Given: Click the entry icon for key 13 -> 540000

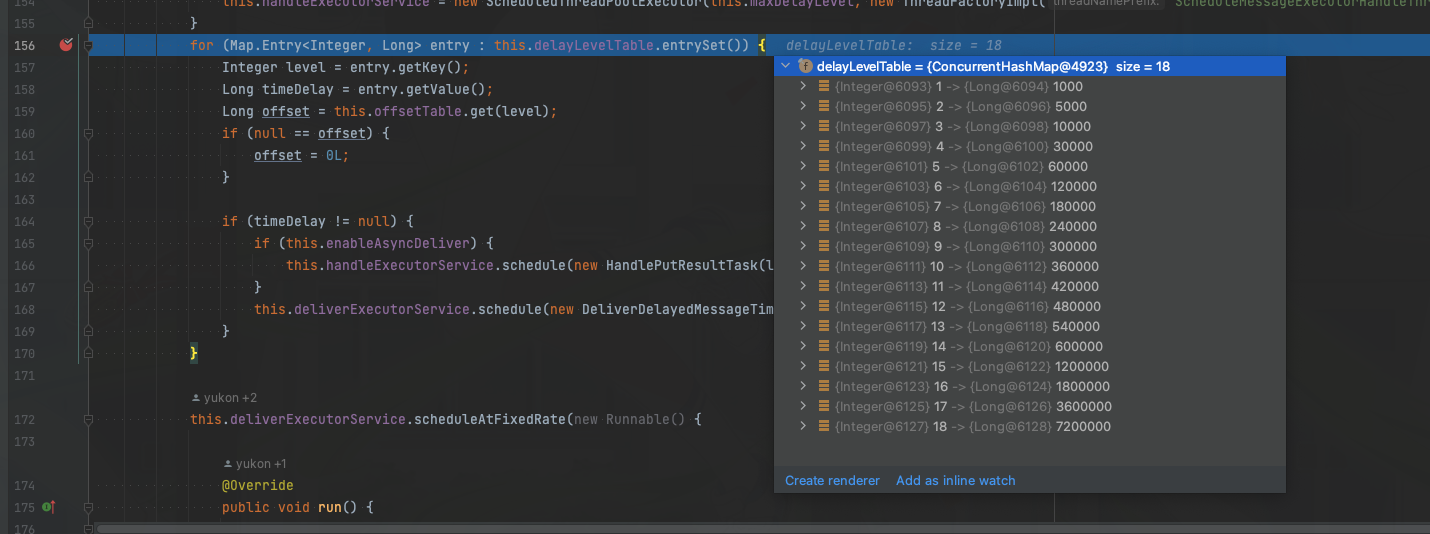Looking at the screenshot, I should click(x=825, y=326).
